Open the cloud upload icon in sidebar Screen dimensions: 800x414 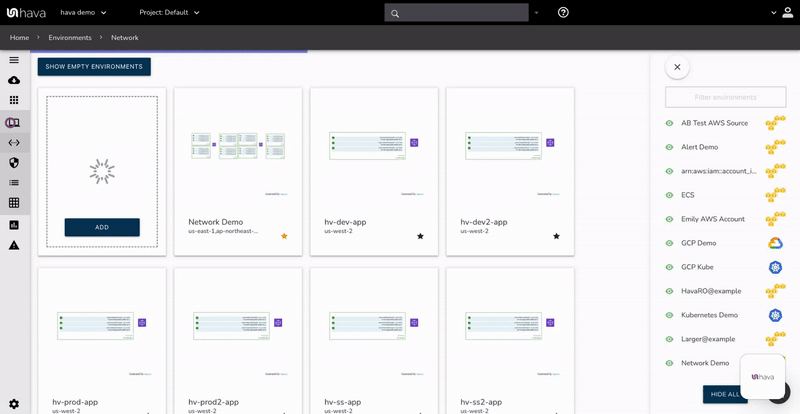14,80
